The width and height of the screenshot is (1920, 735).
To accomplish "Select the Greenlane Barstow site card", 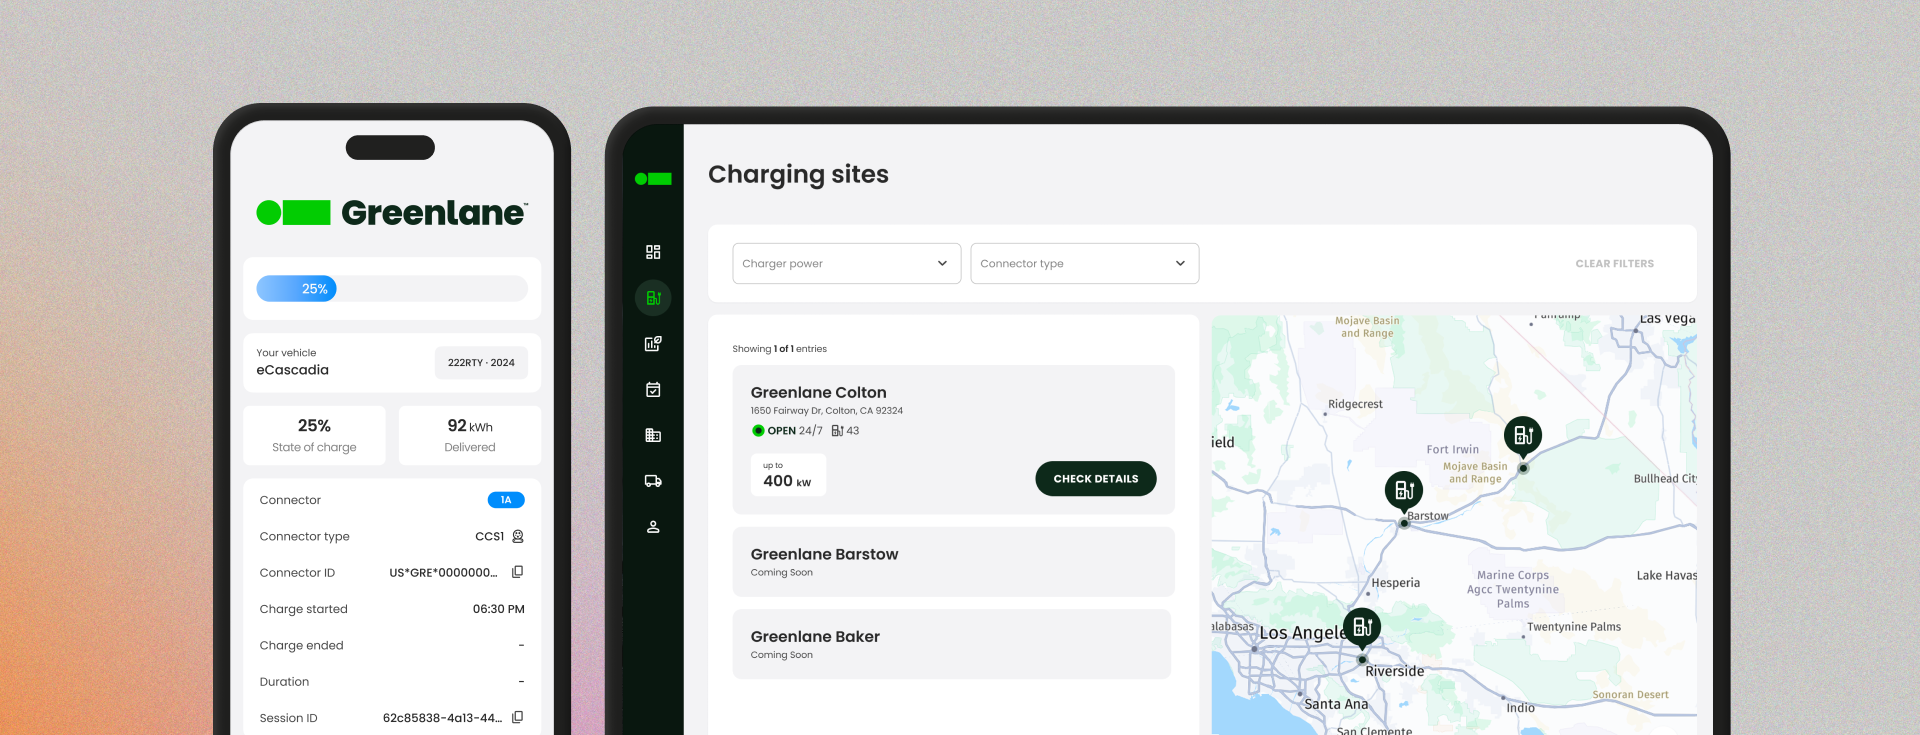I will coord(952,562).
